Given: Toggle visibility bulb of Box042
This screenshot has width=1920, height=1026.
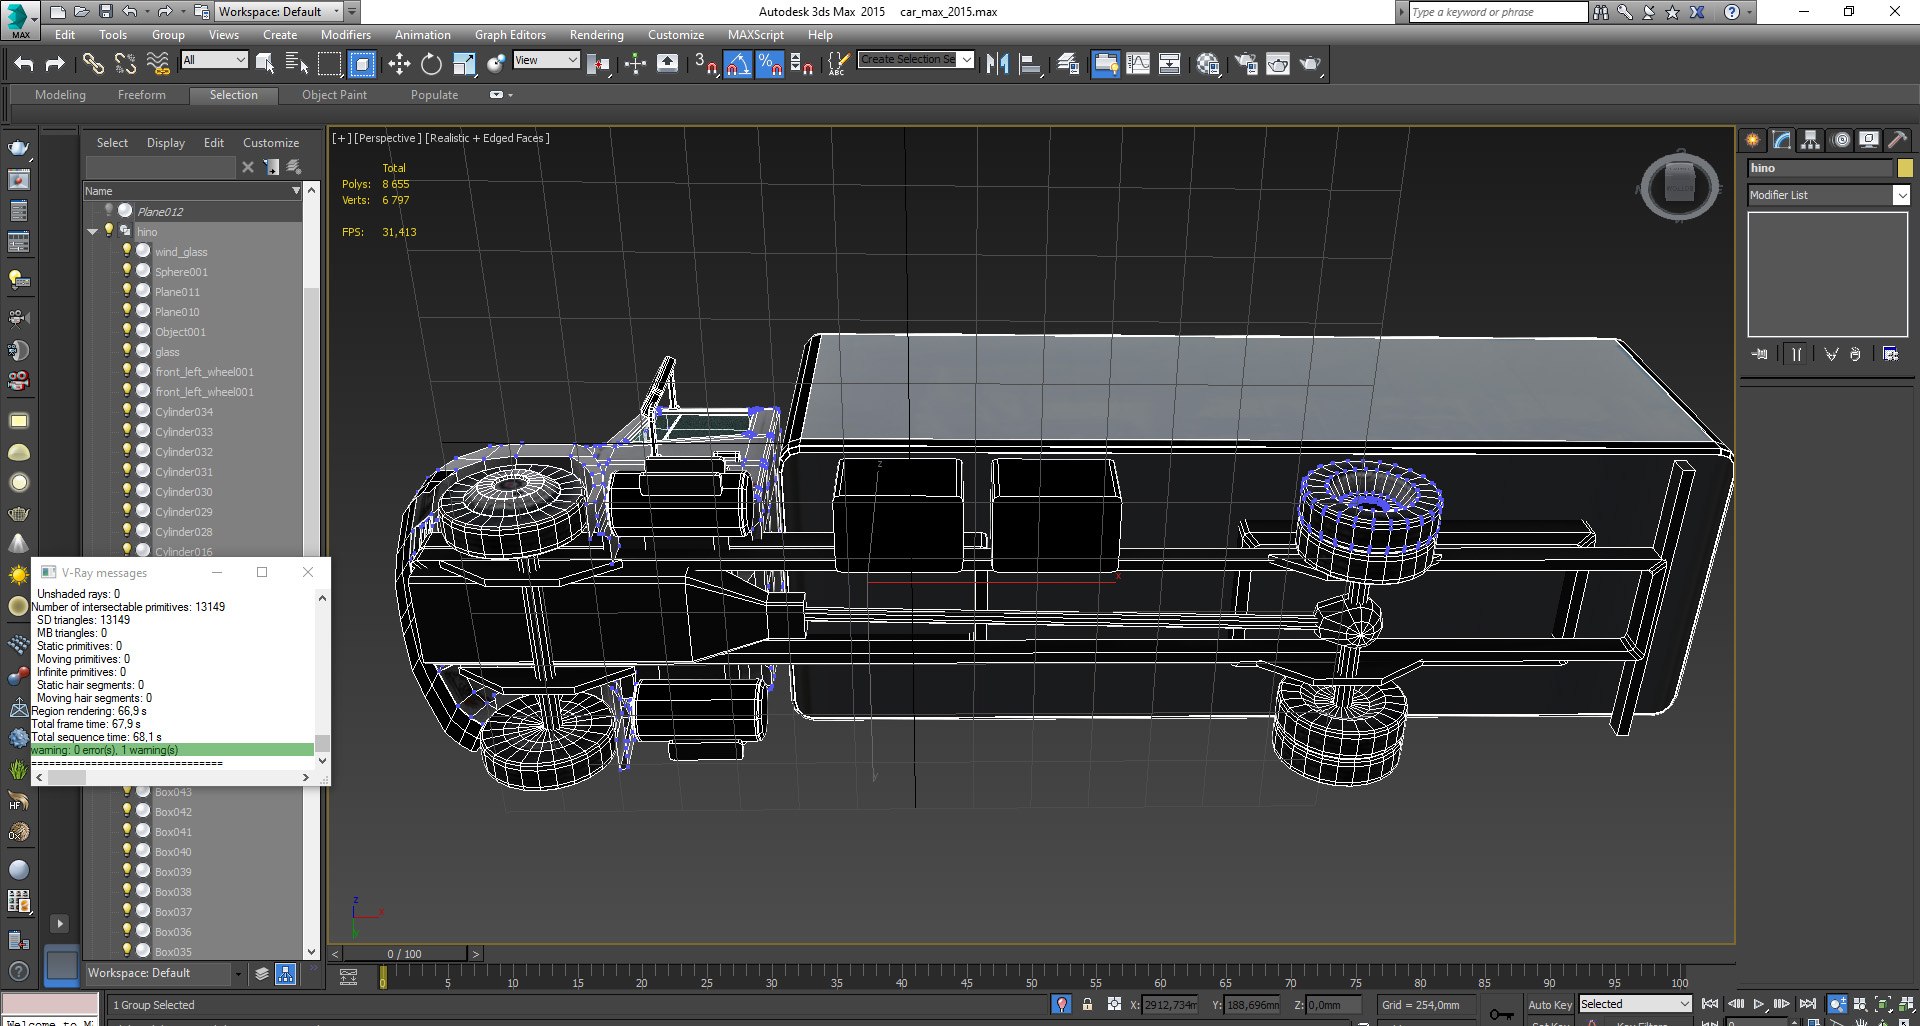Looking at the screenshot, I should 127,811.
